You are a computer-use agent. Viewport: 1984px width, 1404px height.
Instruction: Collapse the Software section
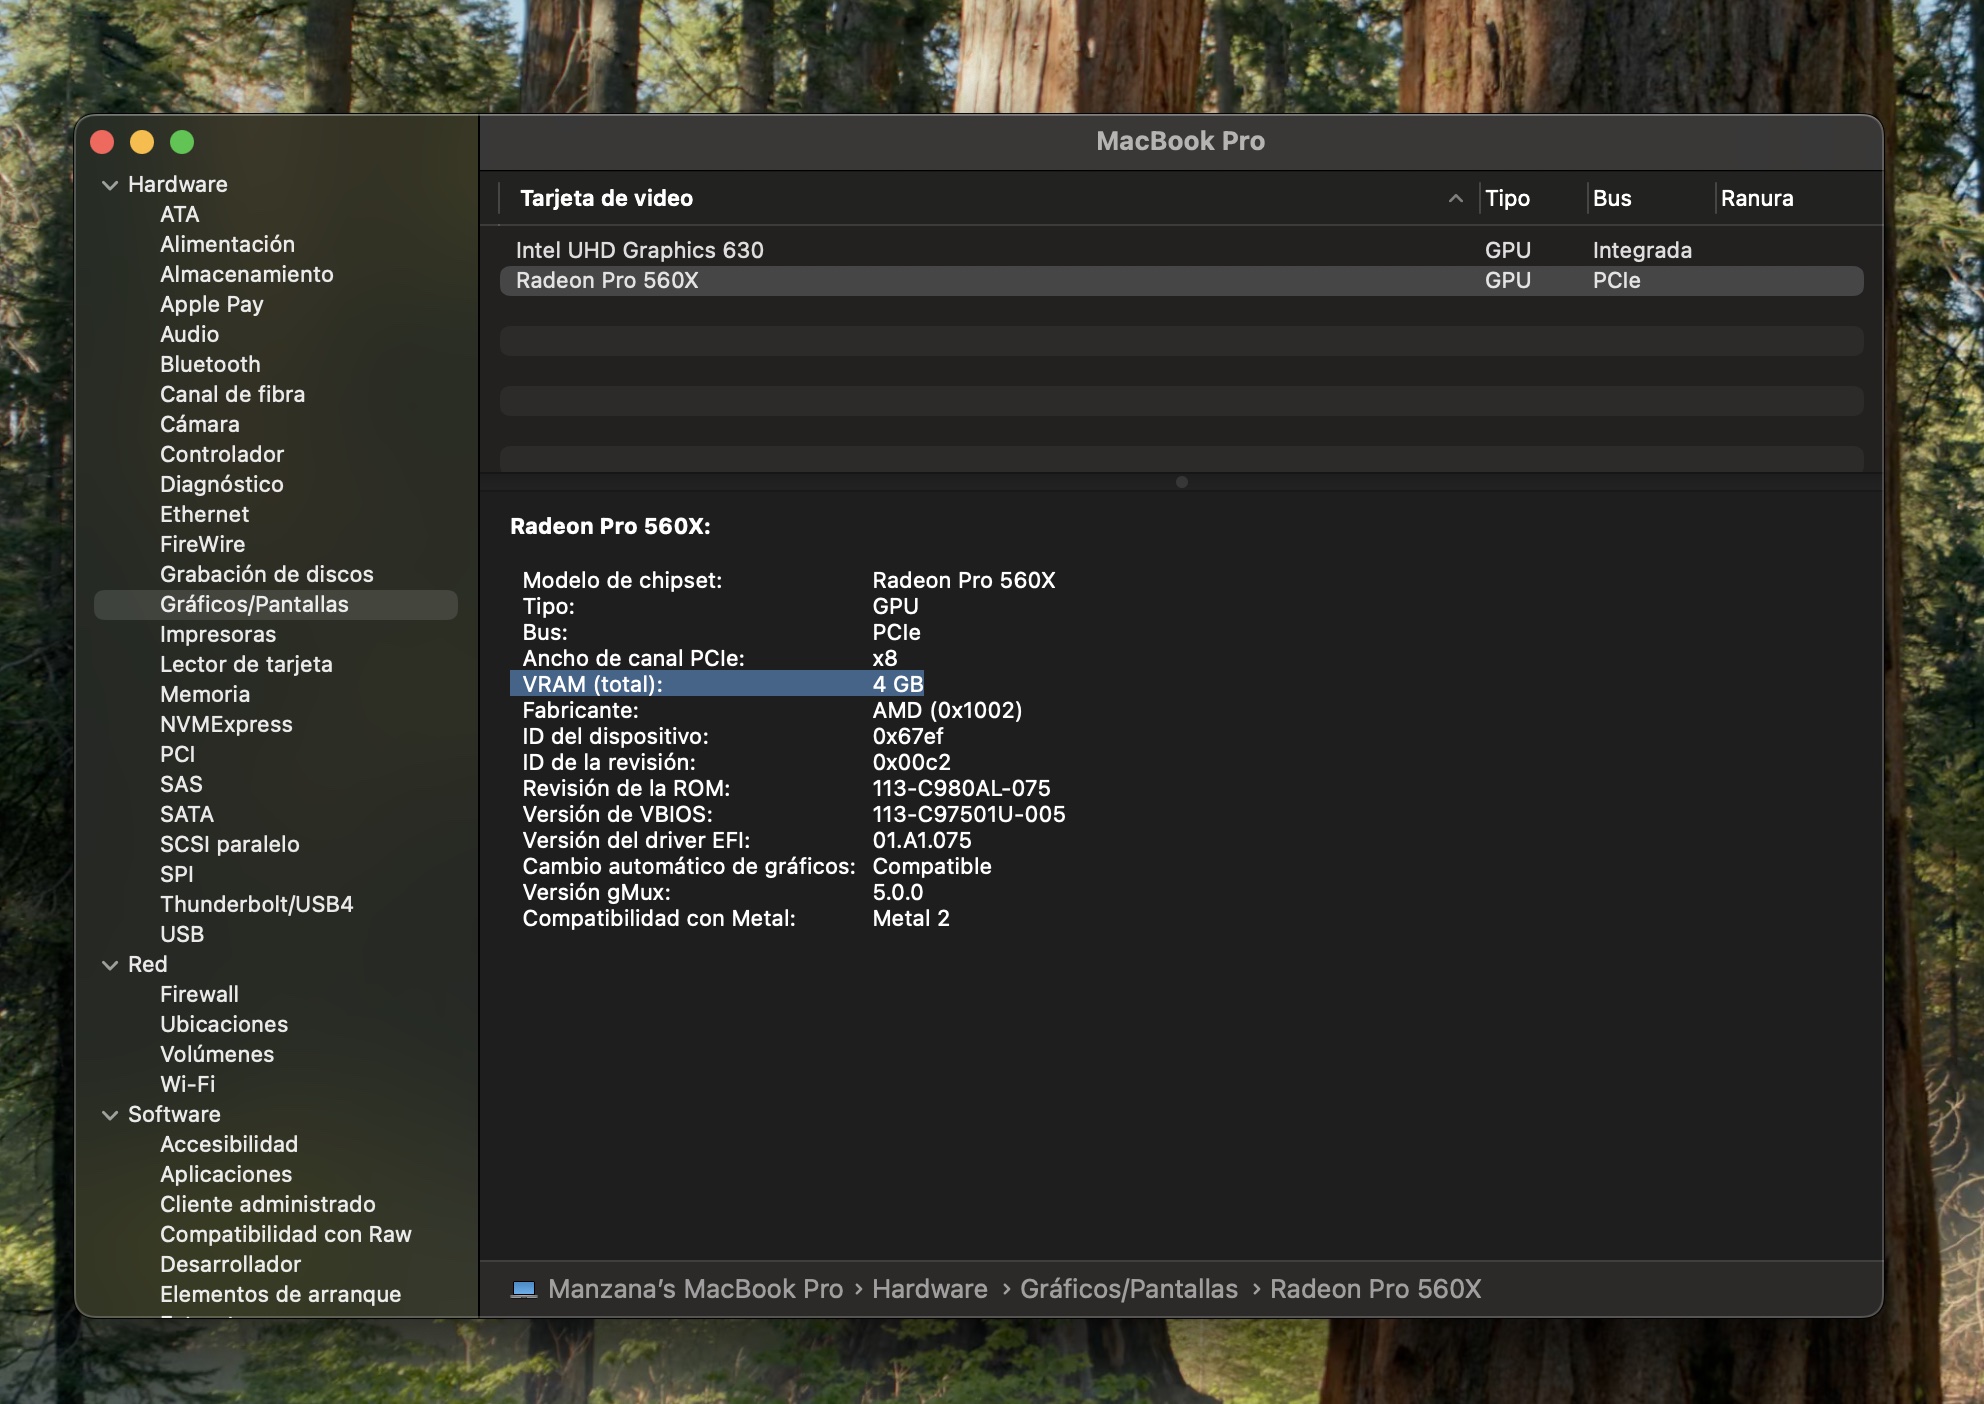[110, 1115]
